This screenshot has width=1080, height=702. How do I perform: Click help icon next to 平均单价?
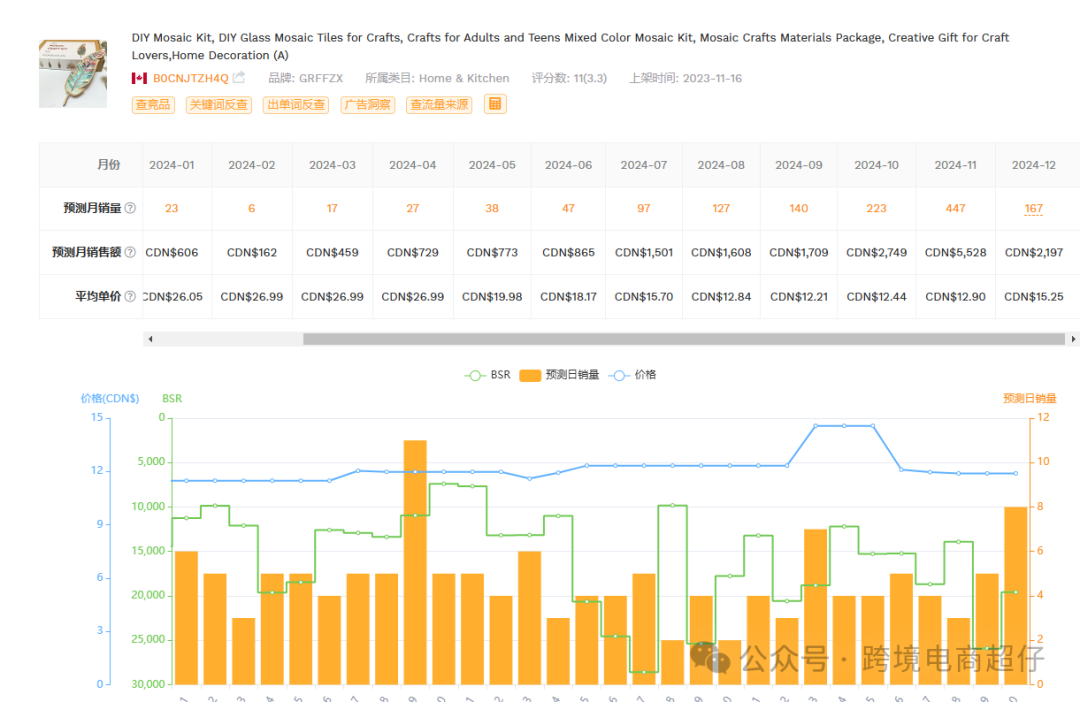tap(130, 297)
